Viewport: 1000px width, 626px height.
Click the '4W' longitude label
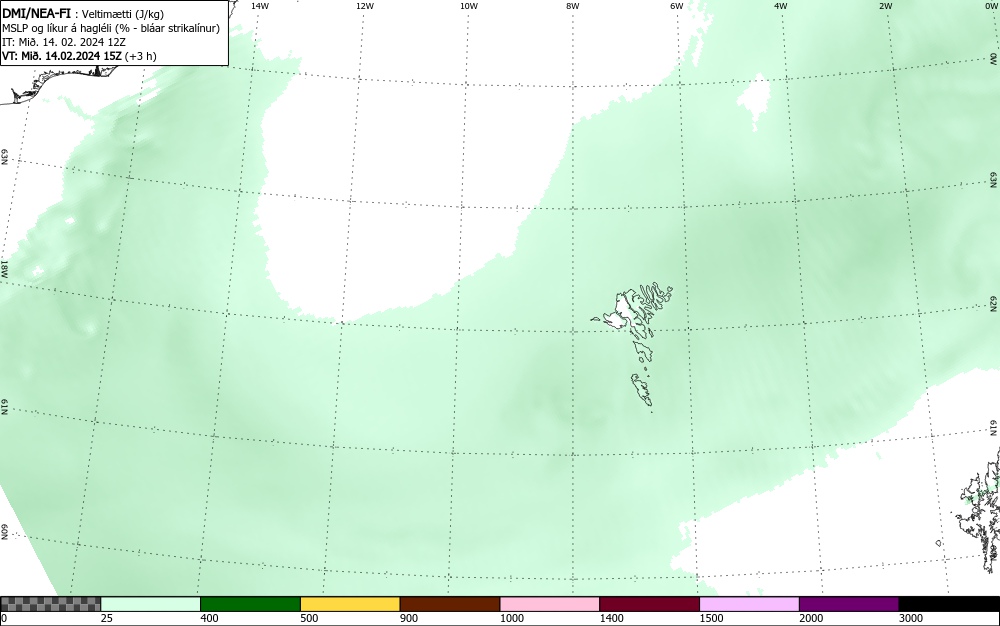pyautogui.click(x=781, y=6)
